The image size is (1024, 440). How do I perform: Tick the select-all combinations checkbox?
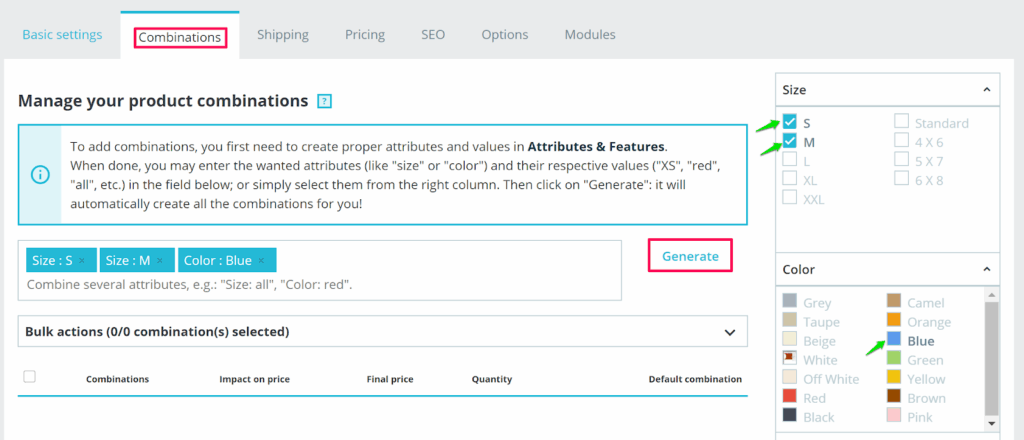point(29,376)
